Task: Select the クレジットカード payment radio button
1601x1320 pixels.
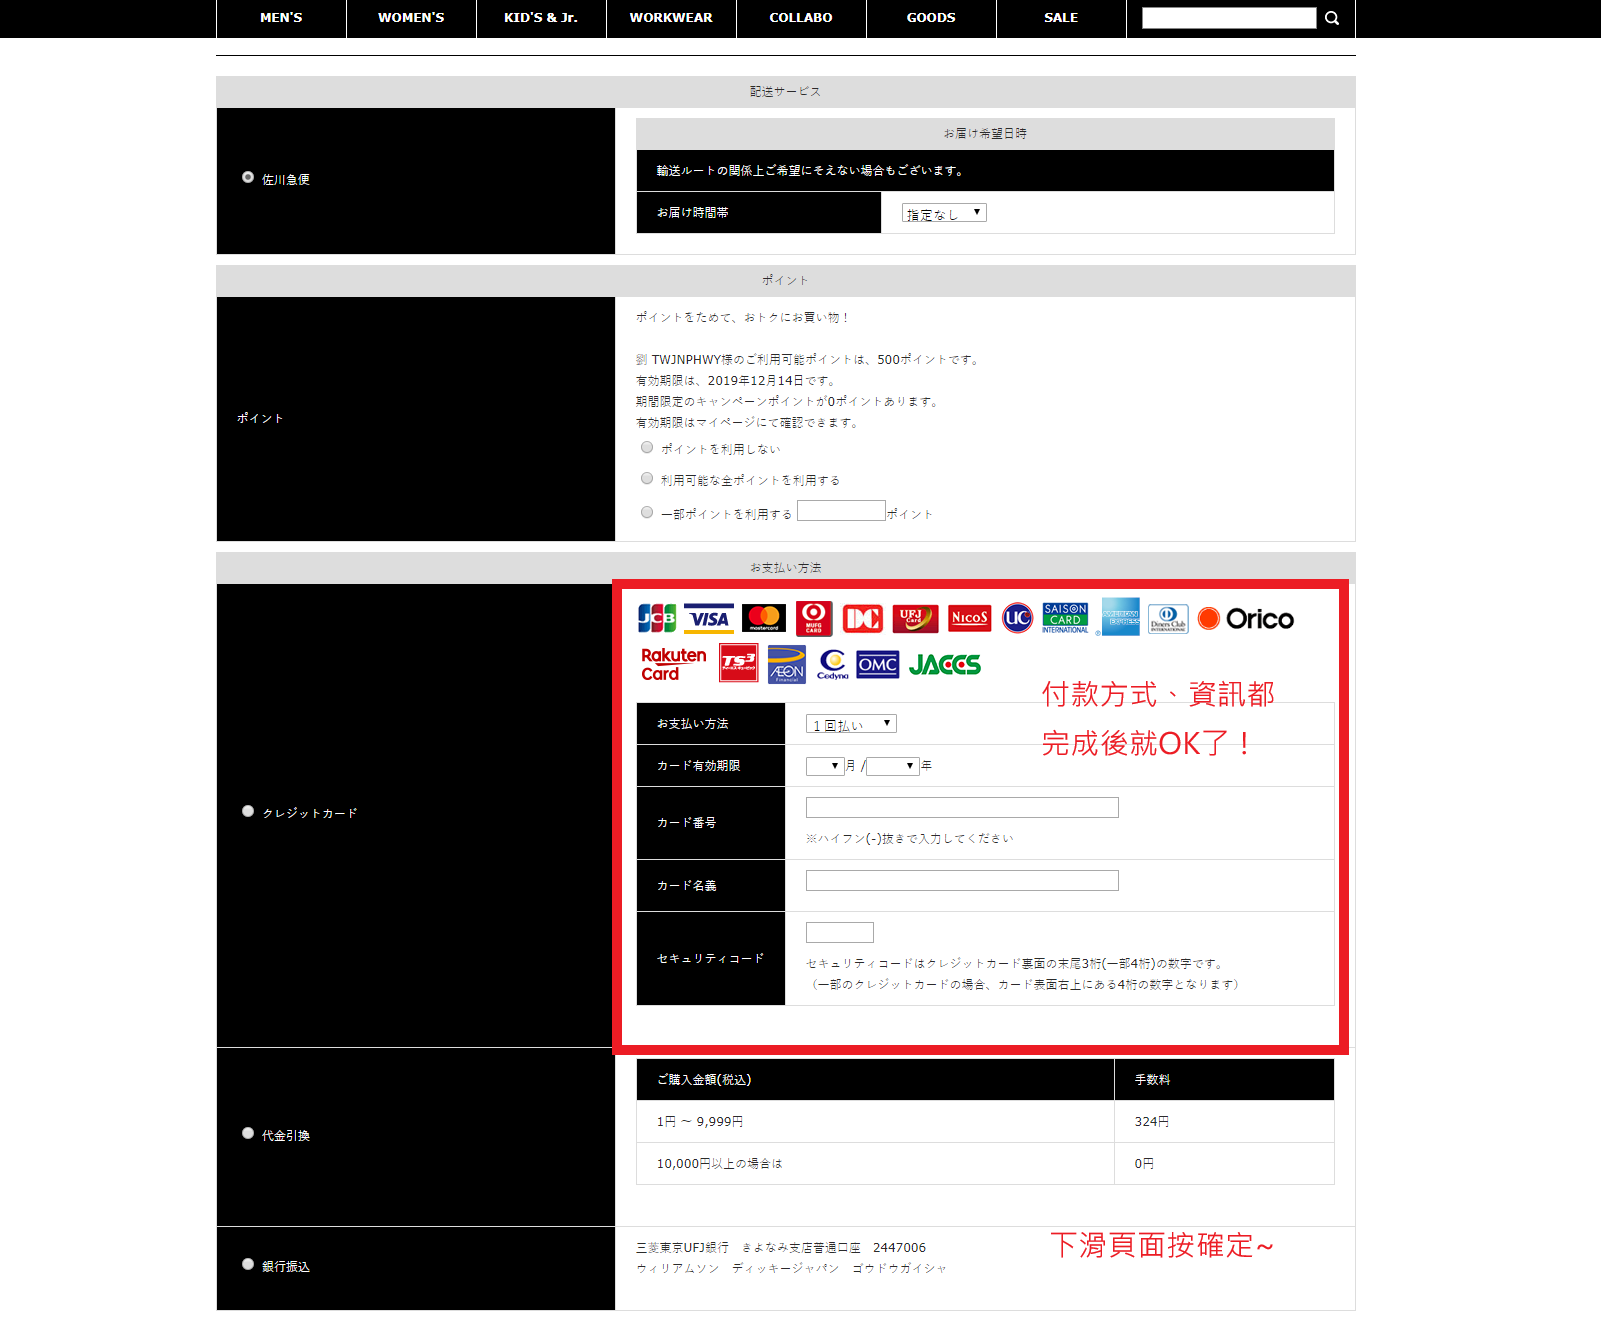Action: (x=248, y=812)
